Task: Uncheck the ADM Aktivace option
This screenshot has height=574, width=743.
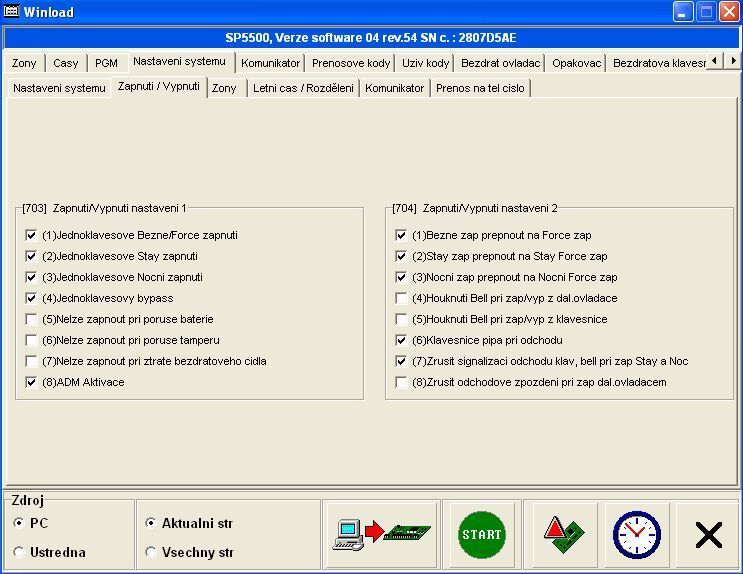Action: click(x=32, y=382)
